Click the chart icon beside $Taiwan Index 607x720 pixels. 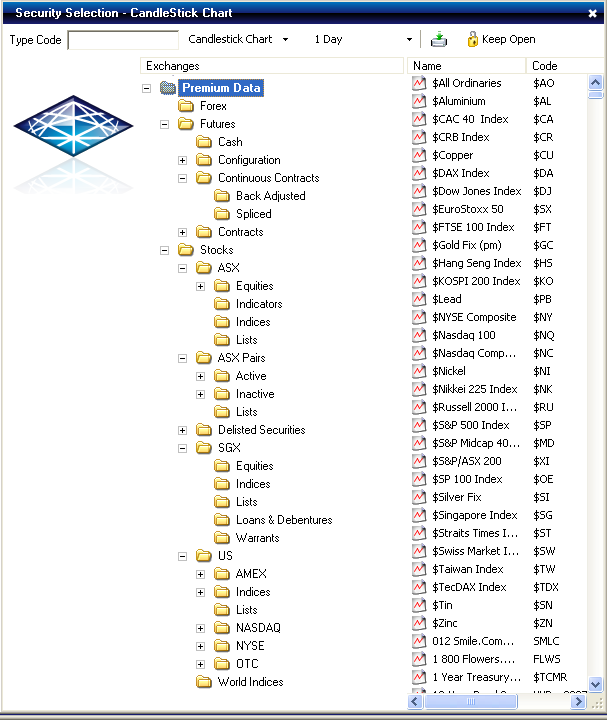[419, 569]
